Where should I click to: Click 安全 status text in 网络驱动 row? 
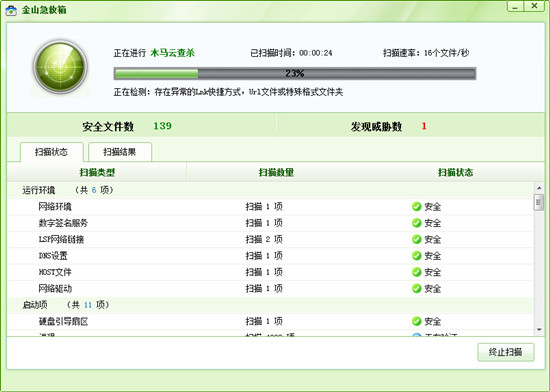pos(432,289)
